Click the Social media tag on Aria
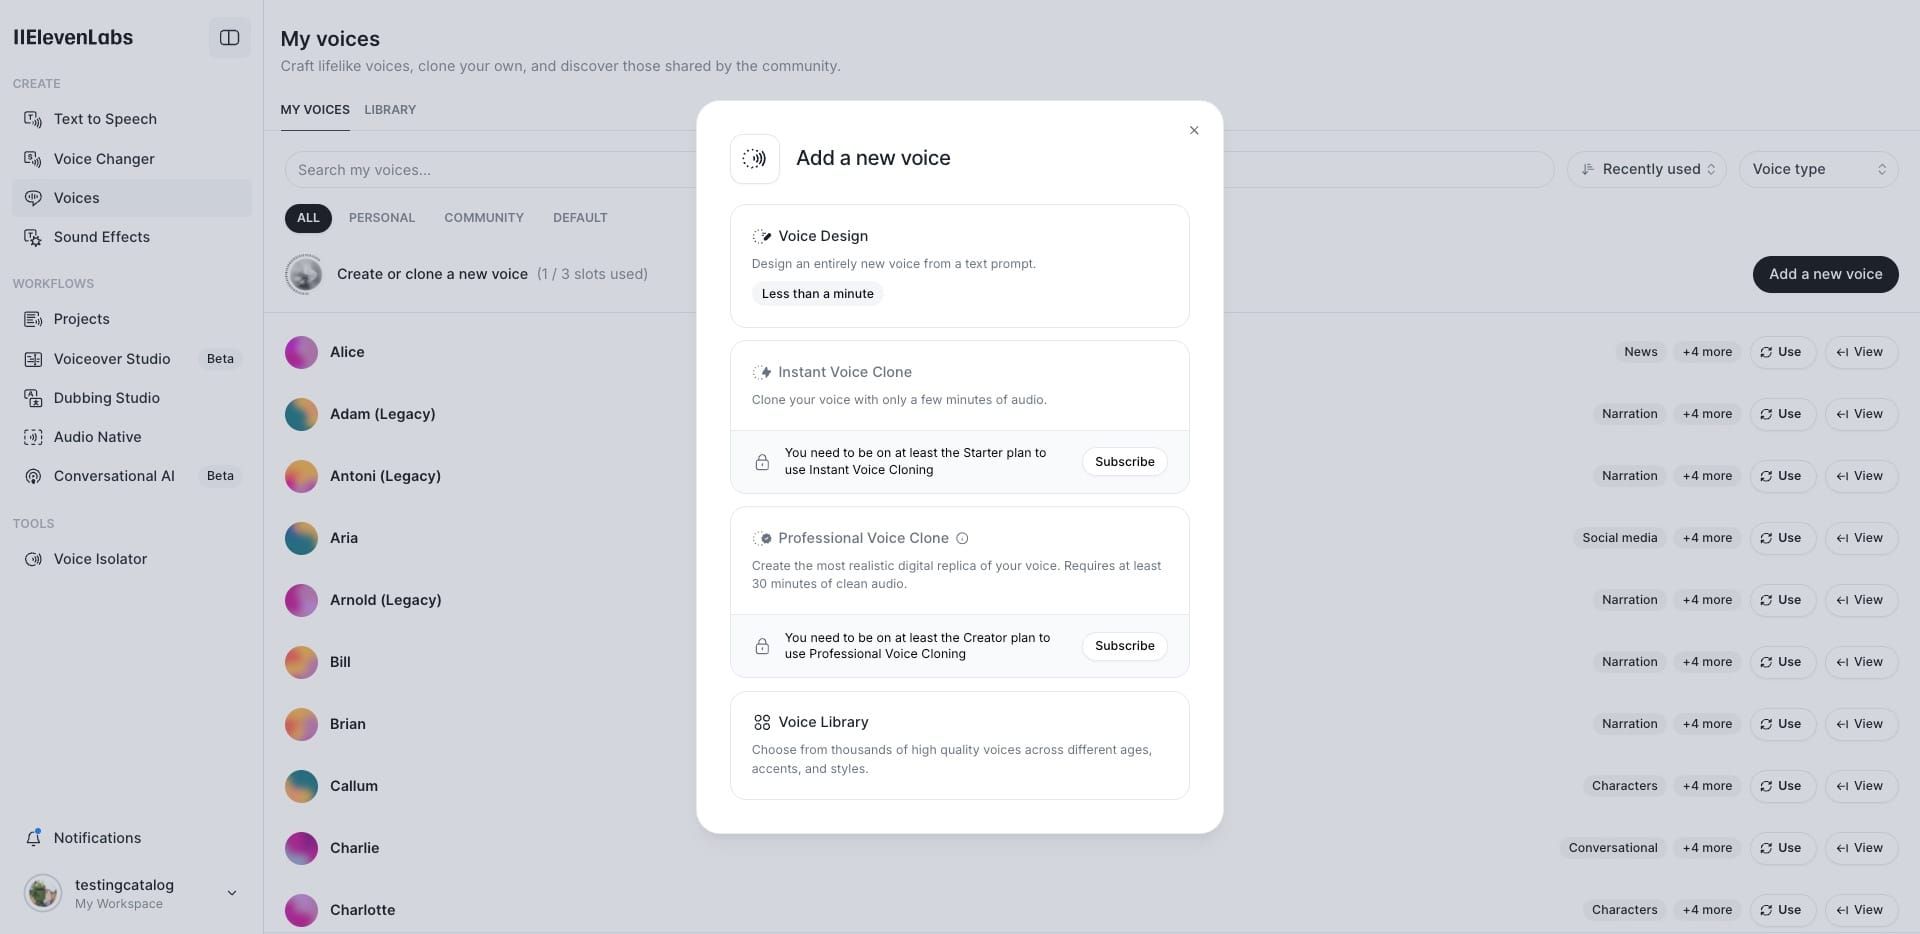 (x=1619, y=538)
